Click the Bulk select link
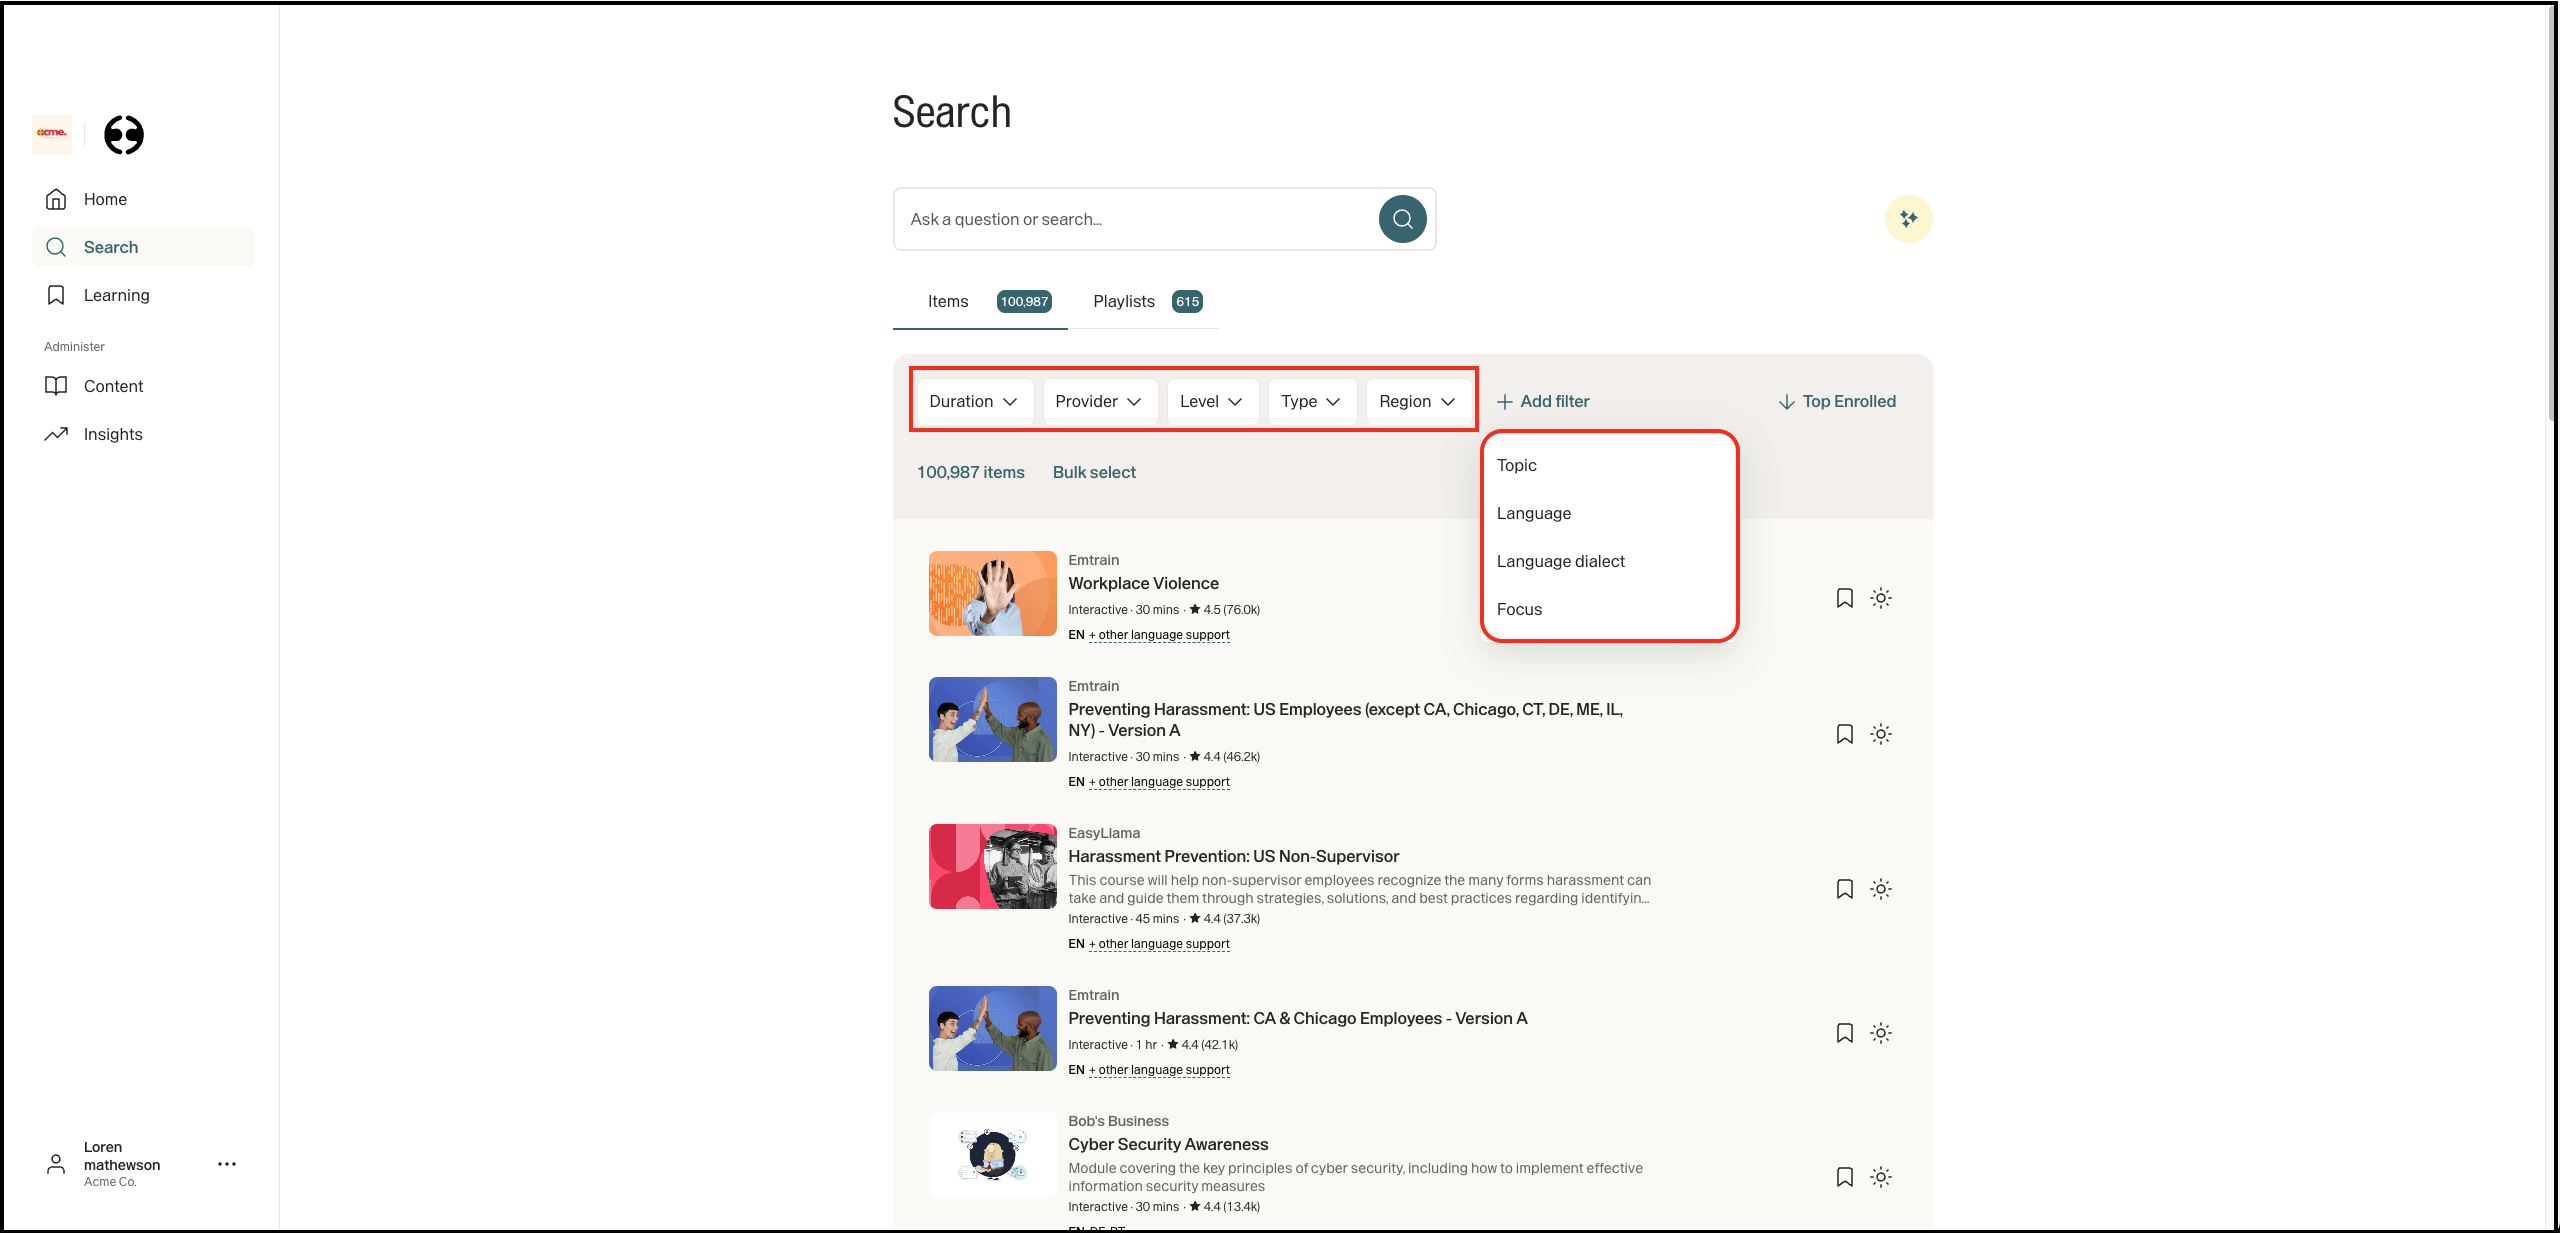Image resolution: width=2560 pixels, height=1233 pixels. pos(1094,472)
